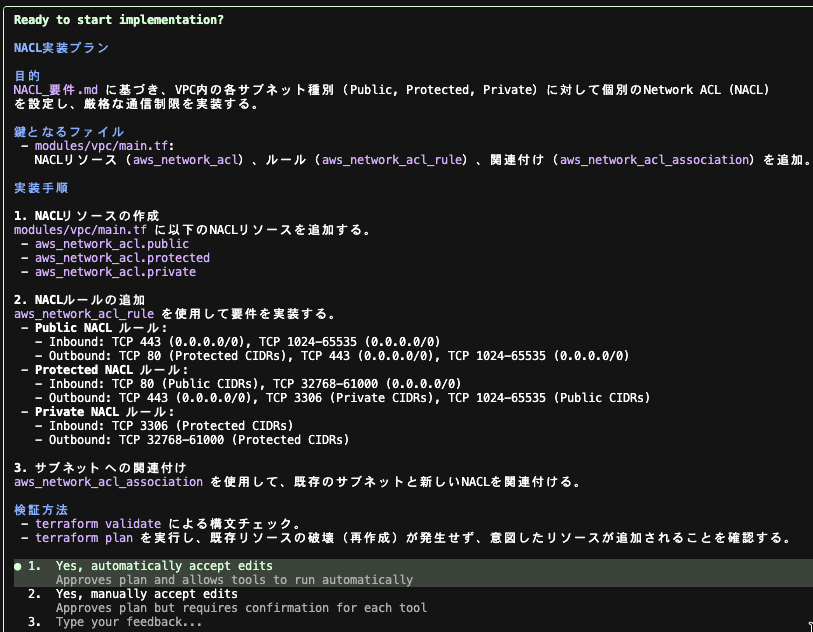This screenshot has height=632, width=813.
Task: Click the '目的' section heading
Action: pyautogui.click(x=27, y=76)
